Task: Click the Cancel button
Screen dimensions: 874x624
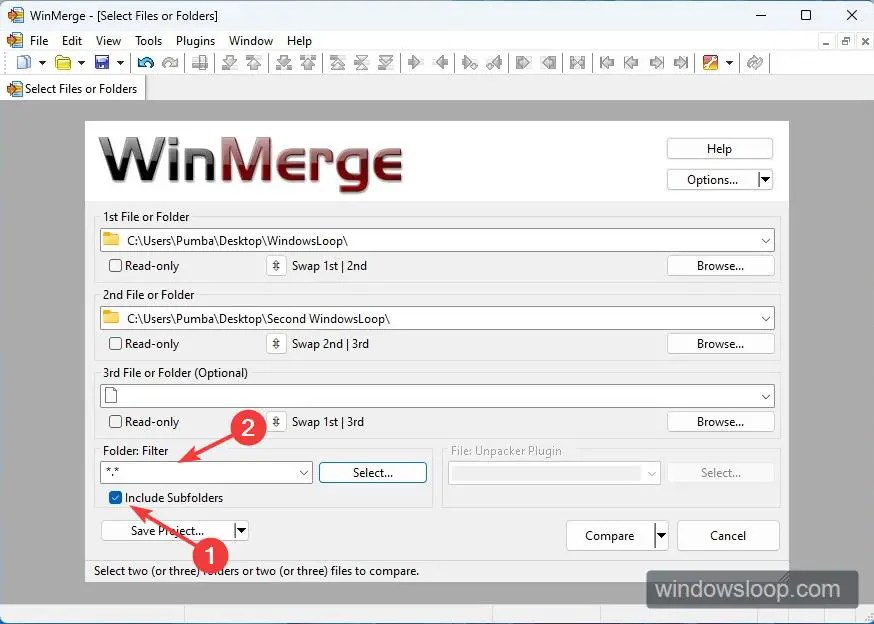Action: pos(728,536)
